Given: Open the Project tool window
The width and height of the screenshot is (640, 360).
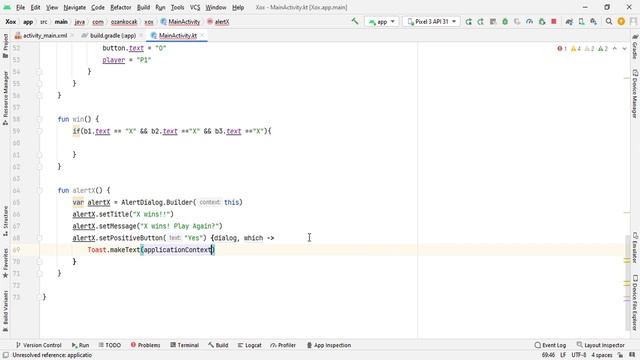Looking at the screenshot, I should click(5, 46).
